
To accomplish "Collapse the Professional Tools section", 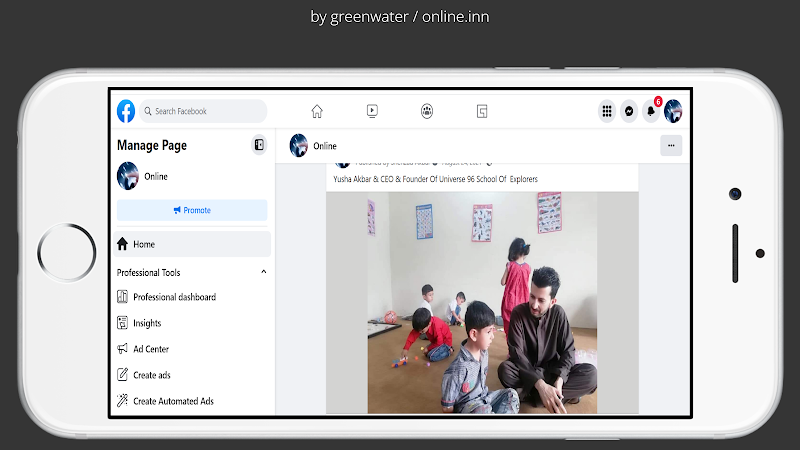I will 264,272.
